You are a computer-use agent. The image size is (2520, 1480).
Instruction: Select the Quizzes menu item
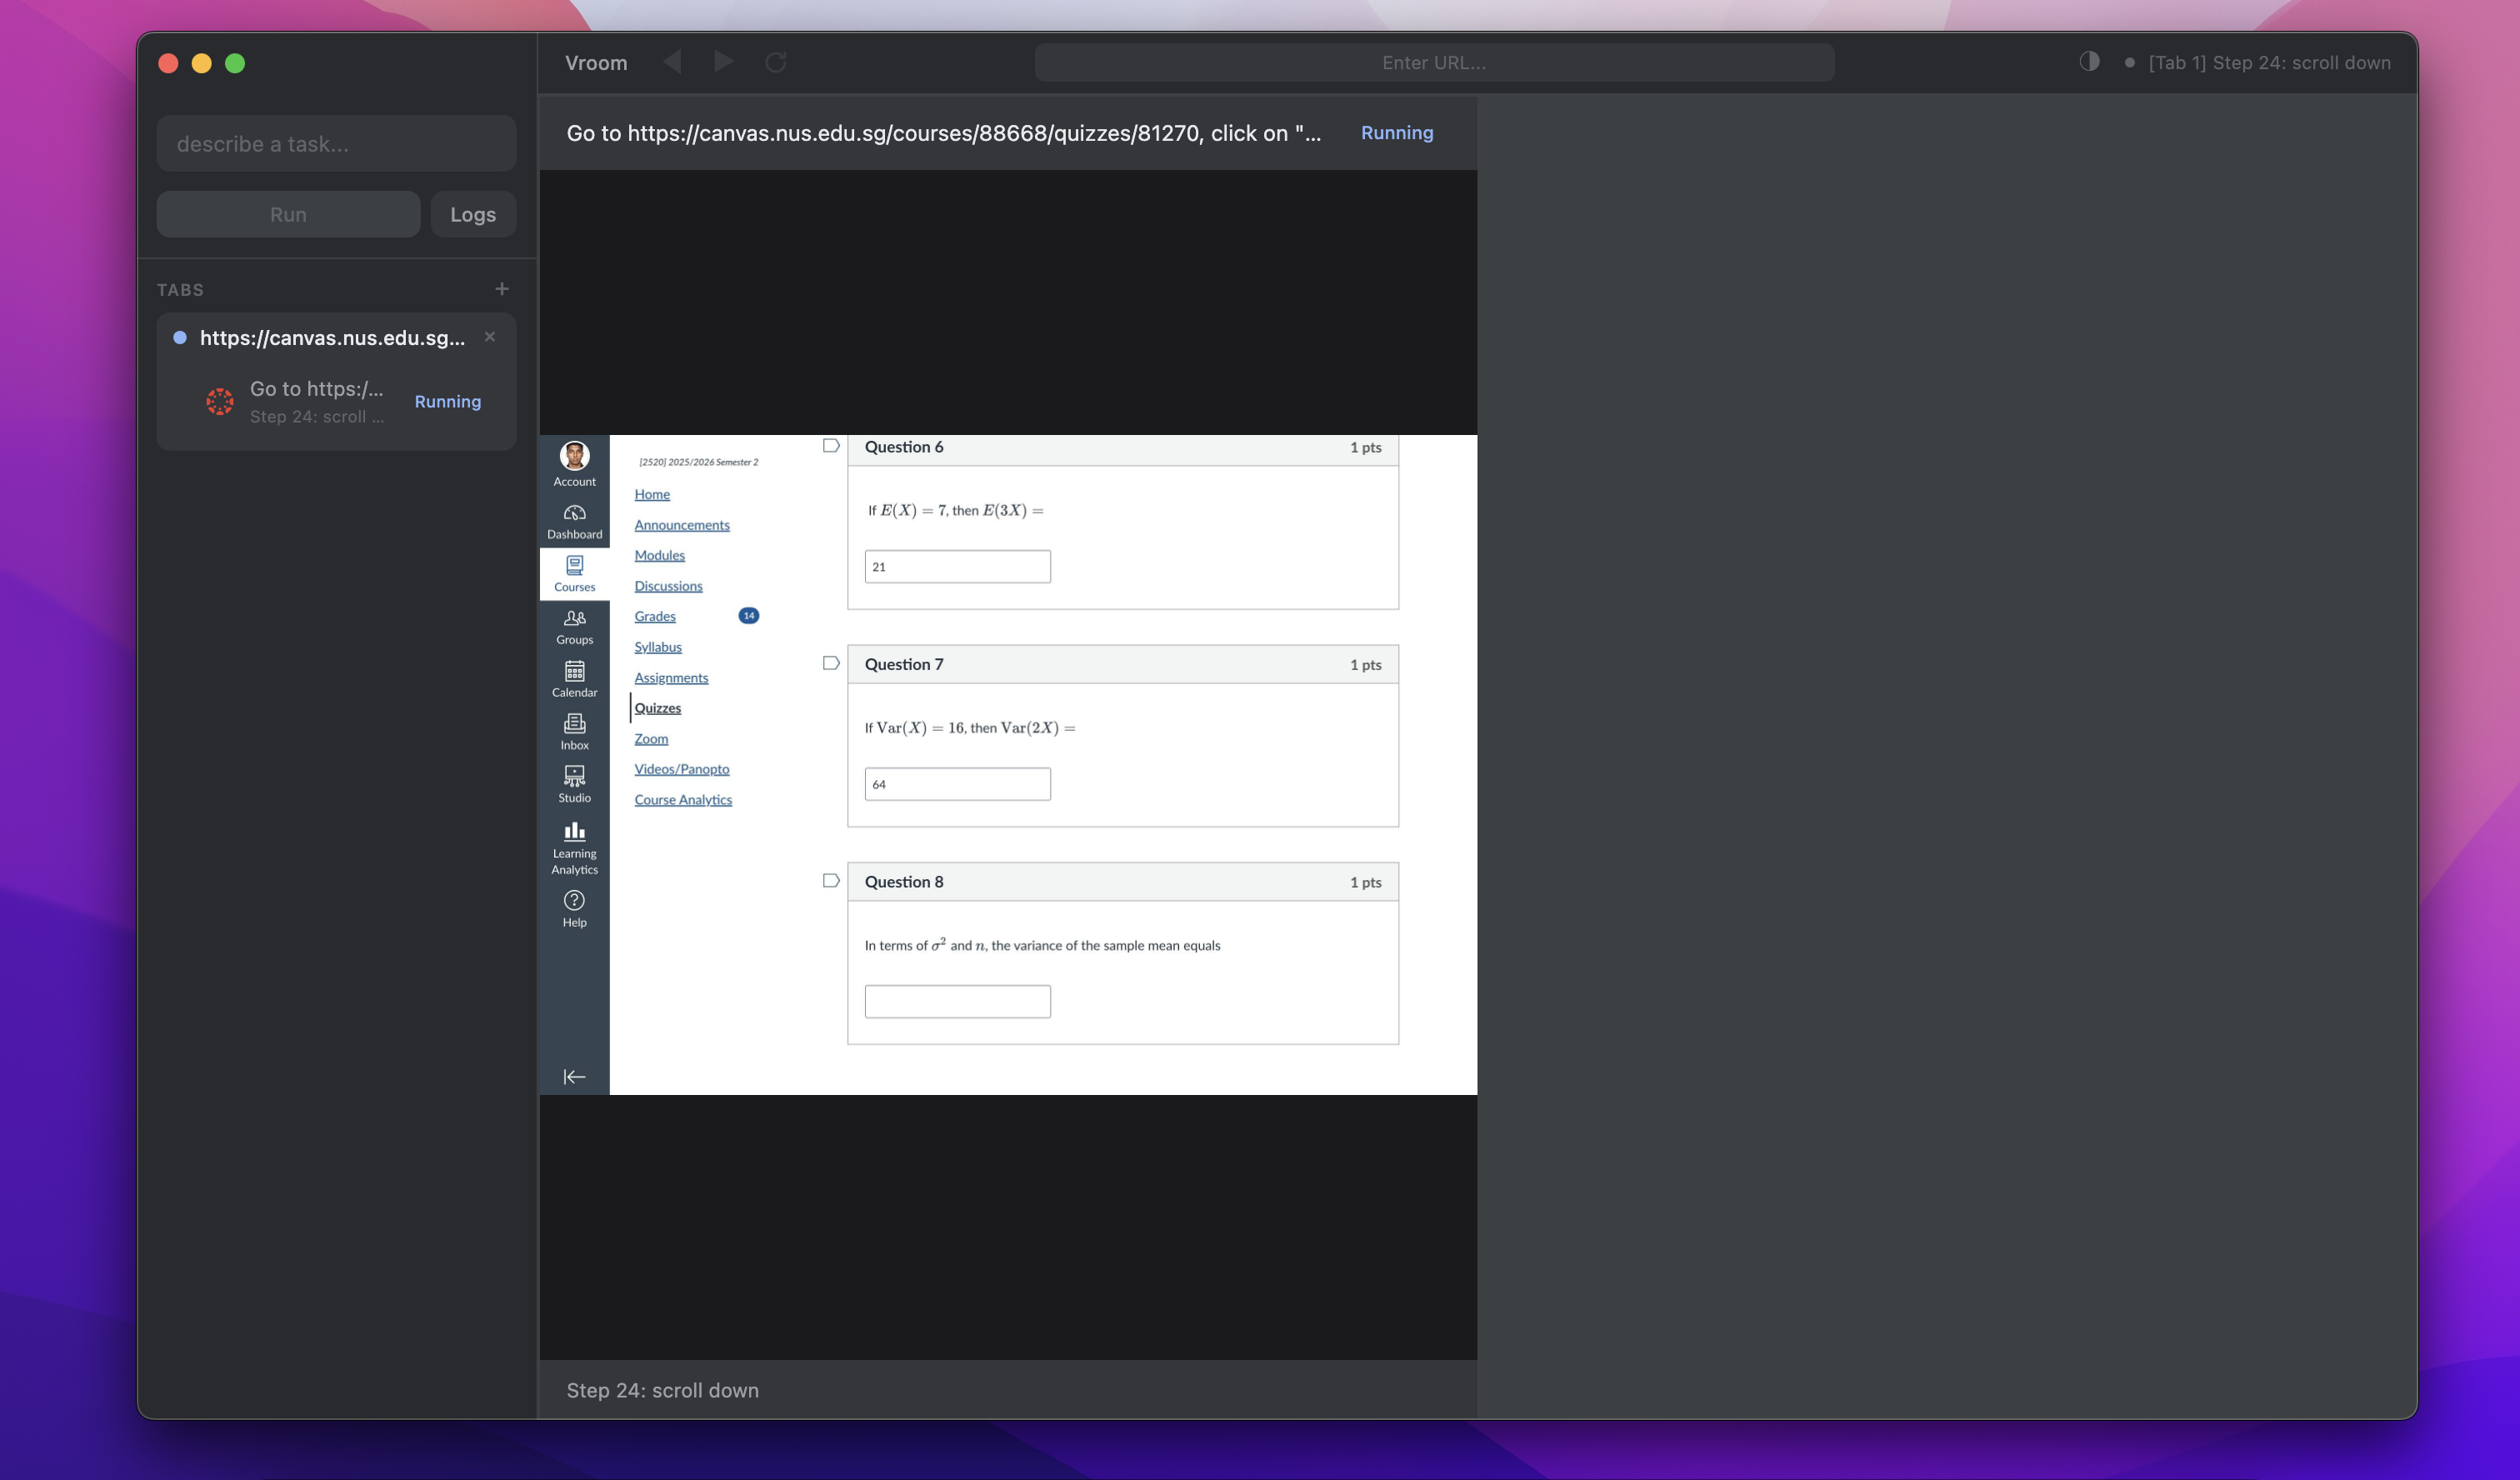(657, 707)
